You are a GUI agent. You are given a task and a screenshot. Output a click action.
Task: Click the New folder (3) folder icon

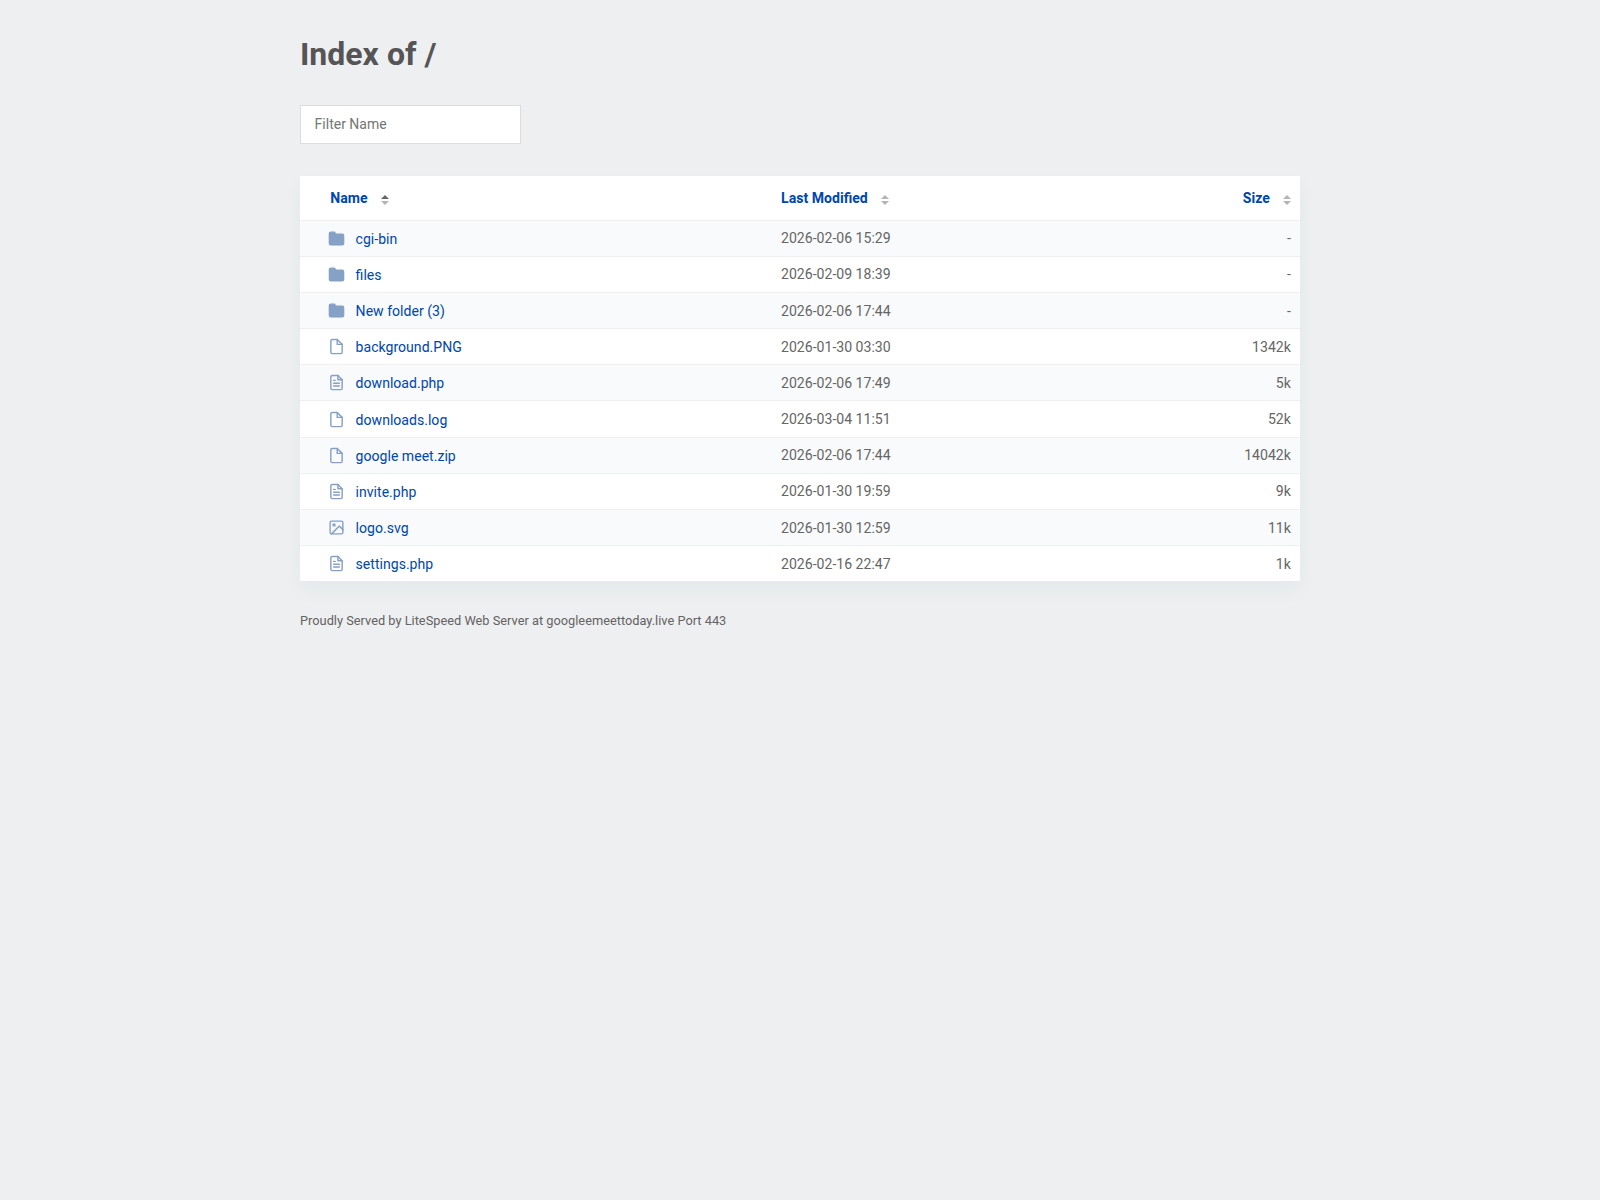click(336, 310)
